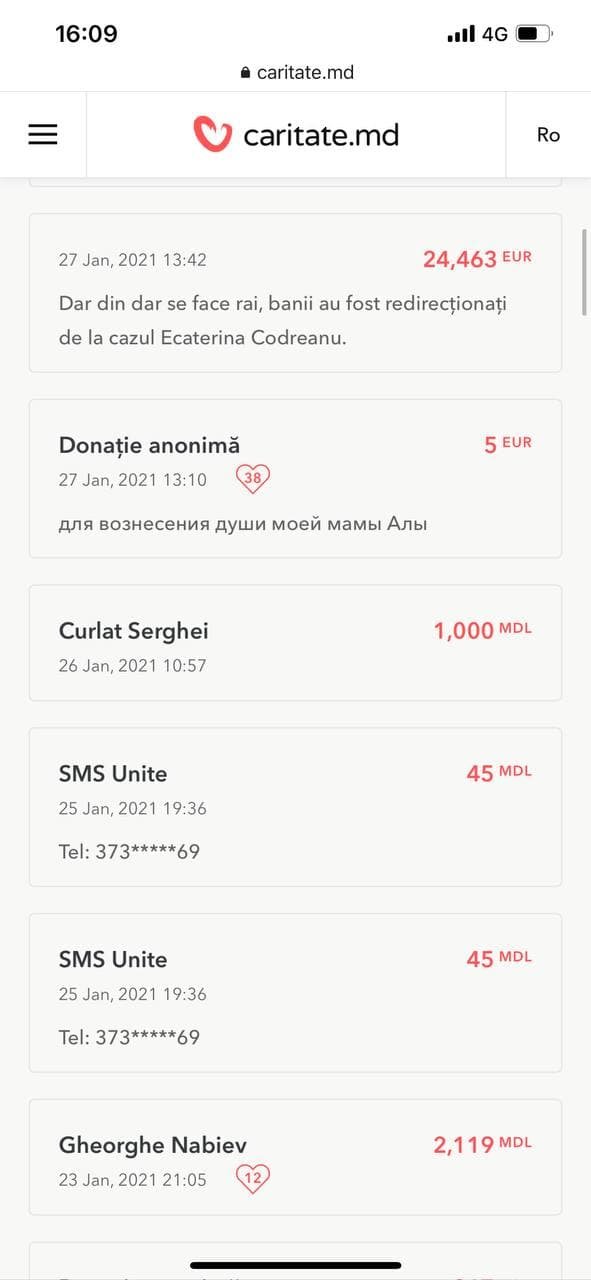Tap the padlock icon in address bar
Screen dimensions: 591x1280
point(245,73)
